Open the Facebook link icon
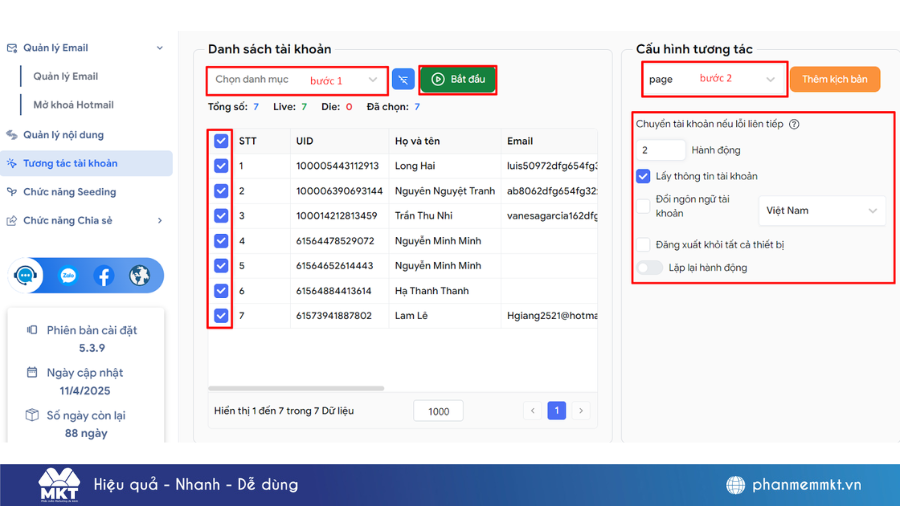Image resolution: width=900 pixels, height=506 pixels. click(104, 276)
